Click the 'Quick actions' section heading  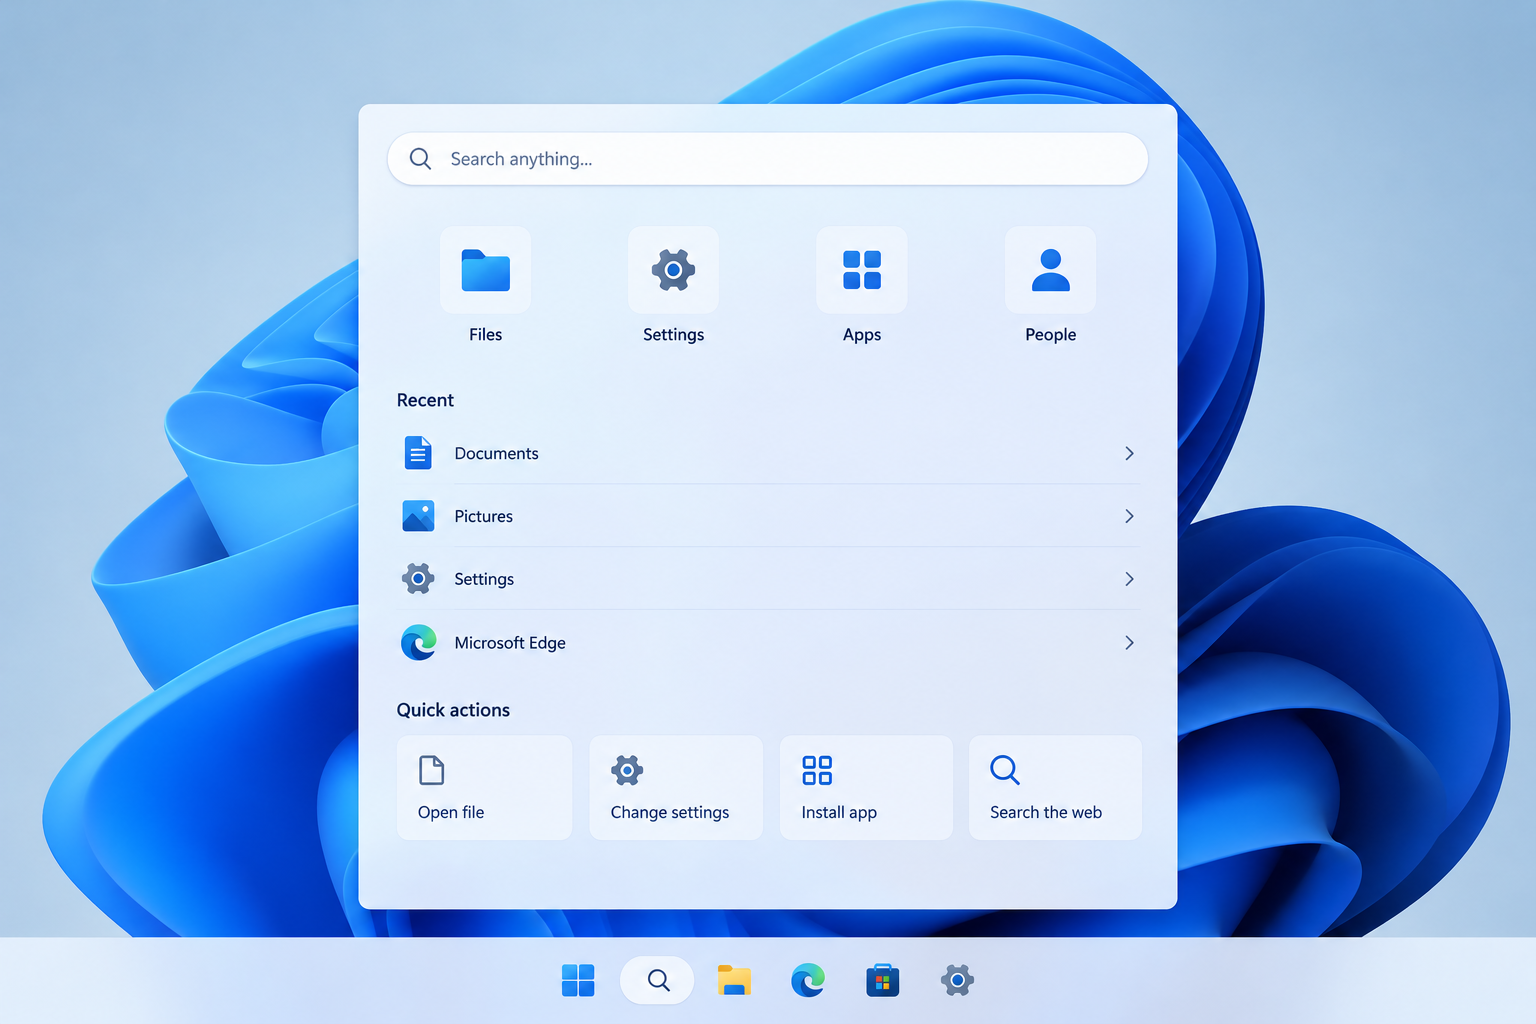click(453, 710)
